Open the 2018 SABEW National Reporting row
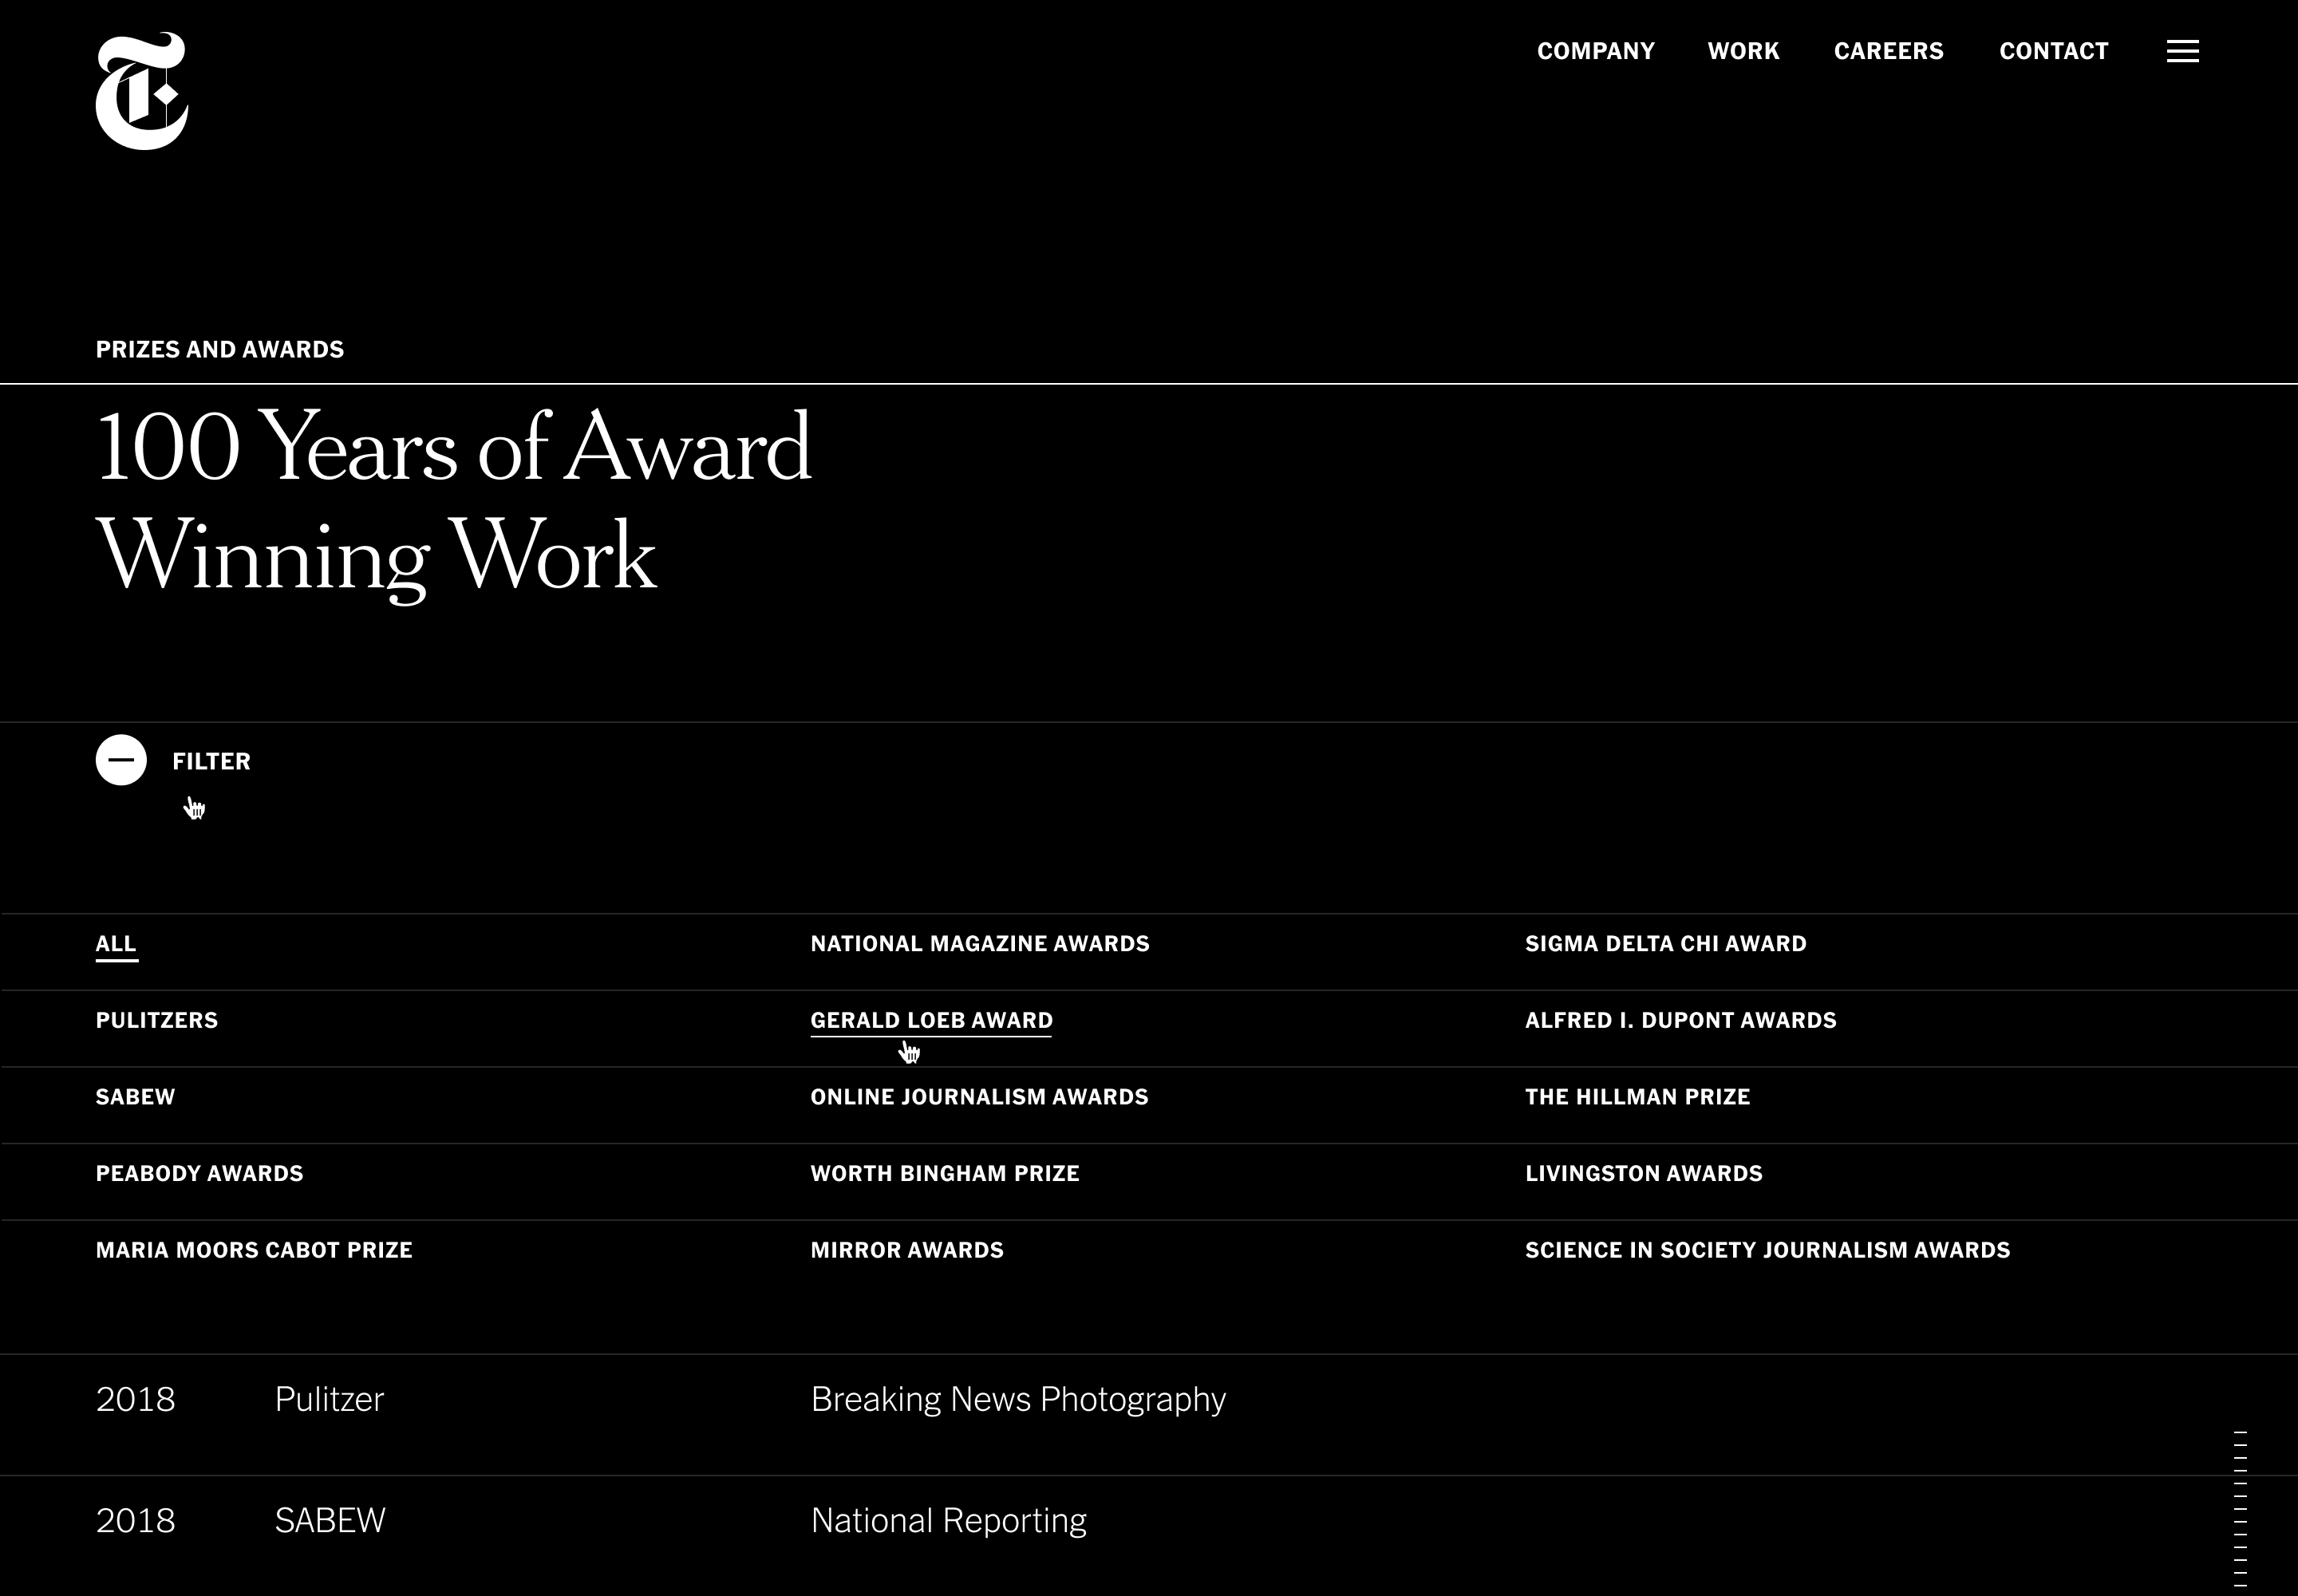2298x1596 pixels. tap(947, 1520)
